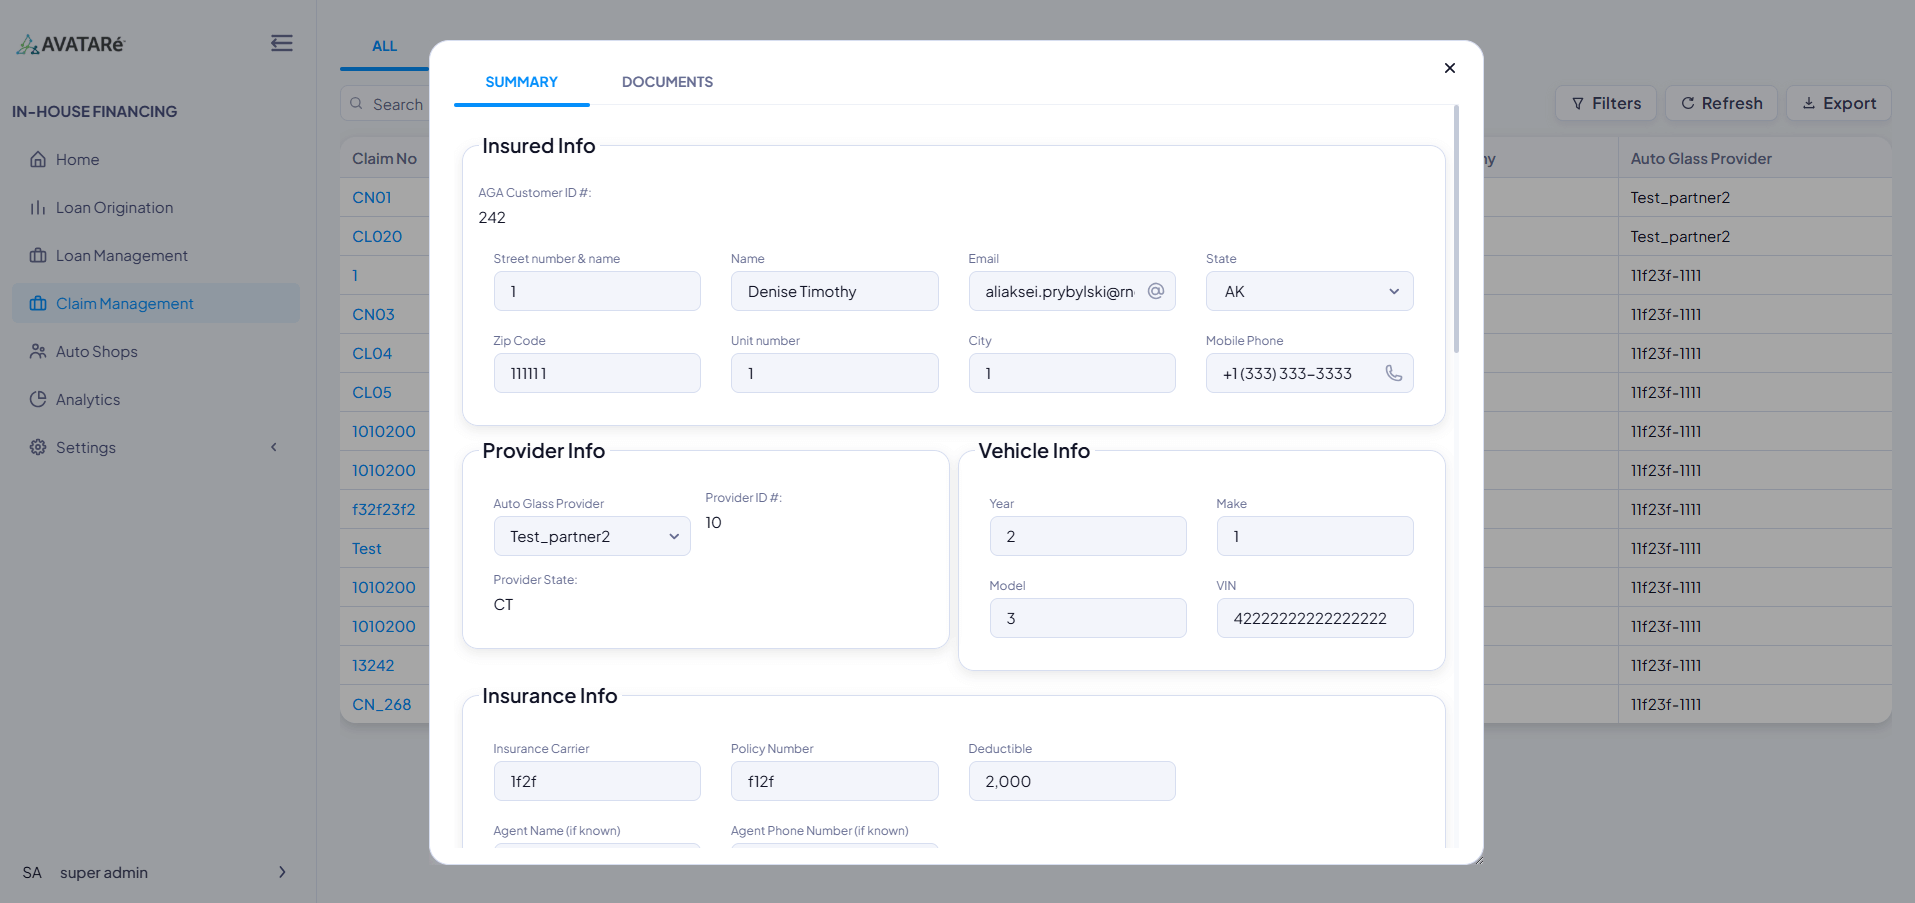Click the Refresh button
The height and width of the screenshot is (903, 1915).
[x=1720, y=104]
